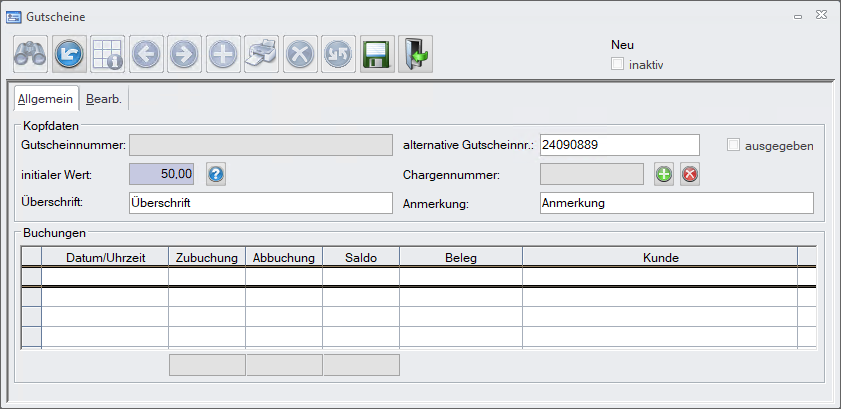Print the voucher using printer icon
The image size is (841, 409).
tap(260, 54)
